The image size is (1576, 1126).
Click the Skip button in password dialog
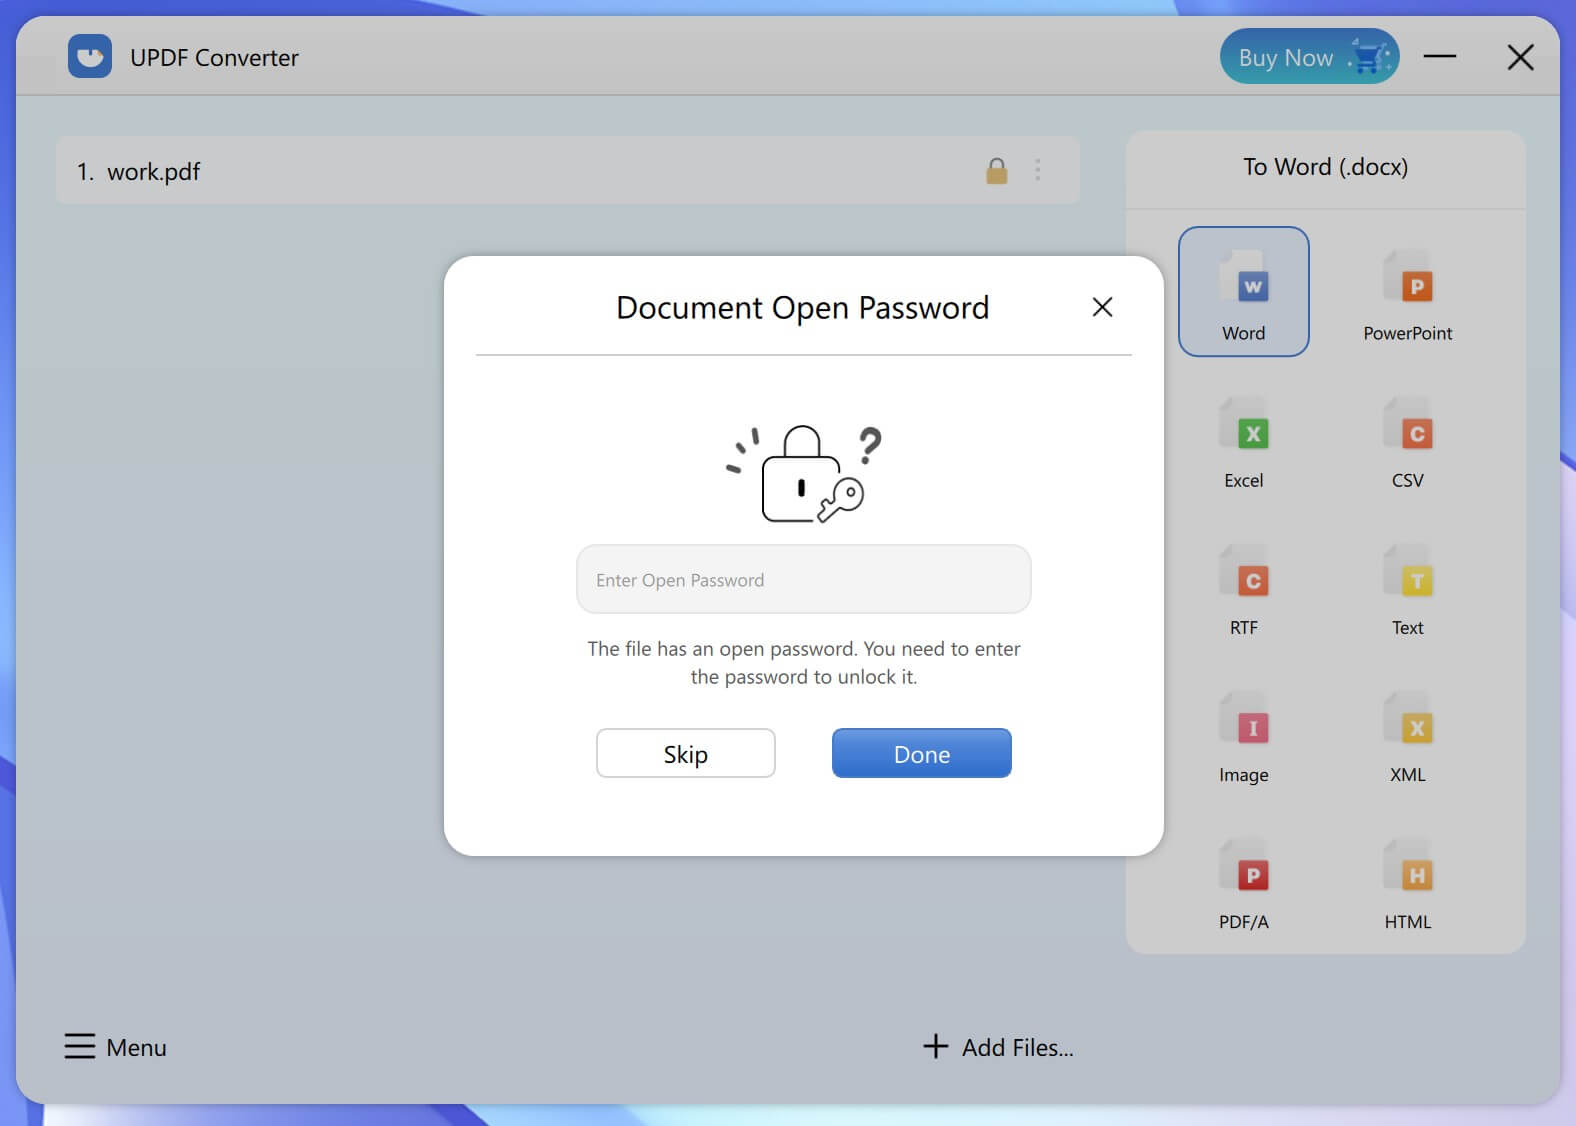685,754
